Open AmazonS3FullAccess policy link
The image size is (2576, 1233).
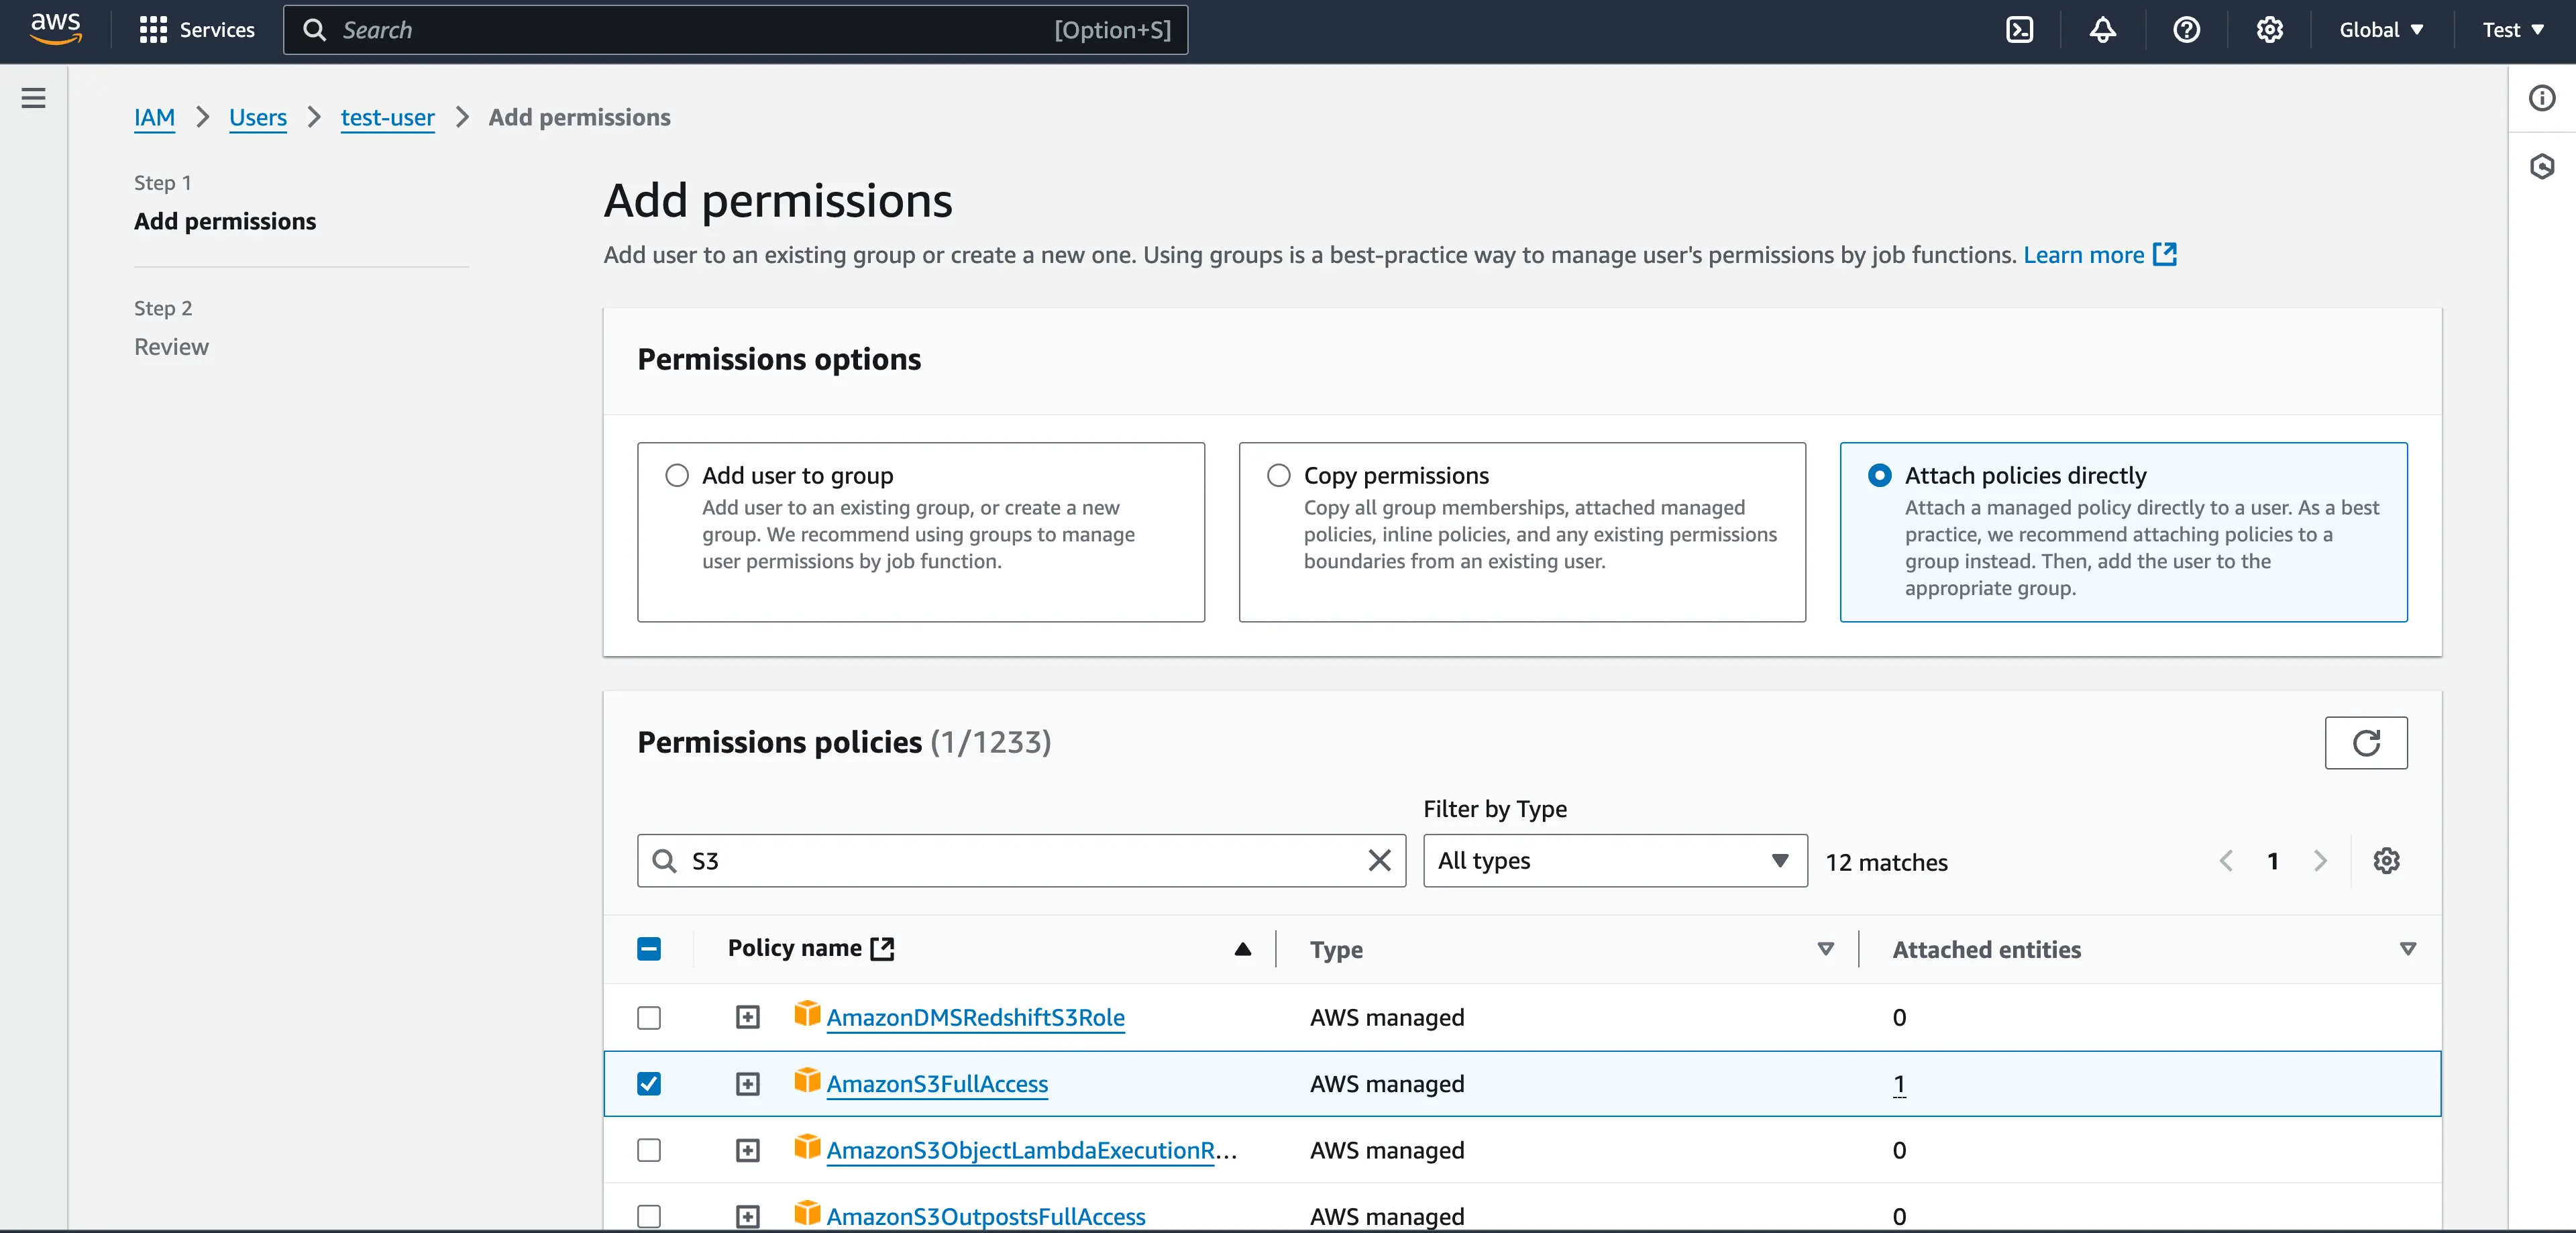(936, 1084)
